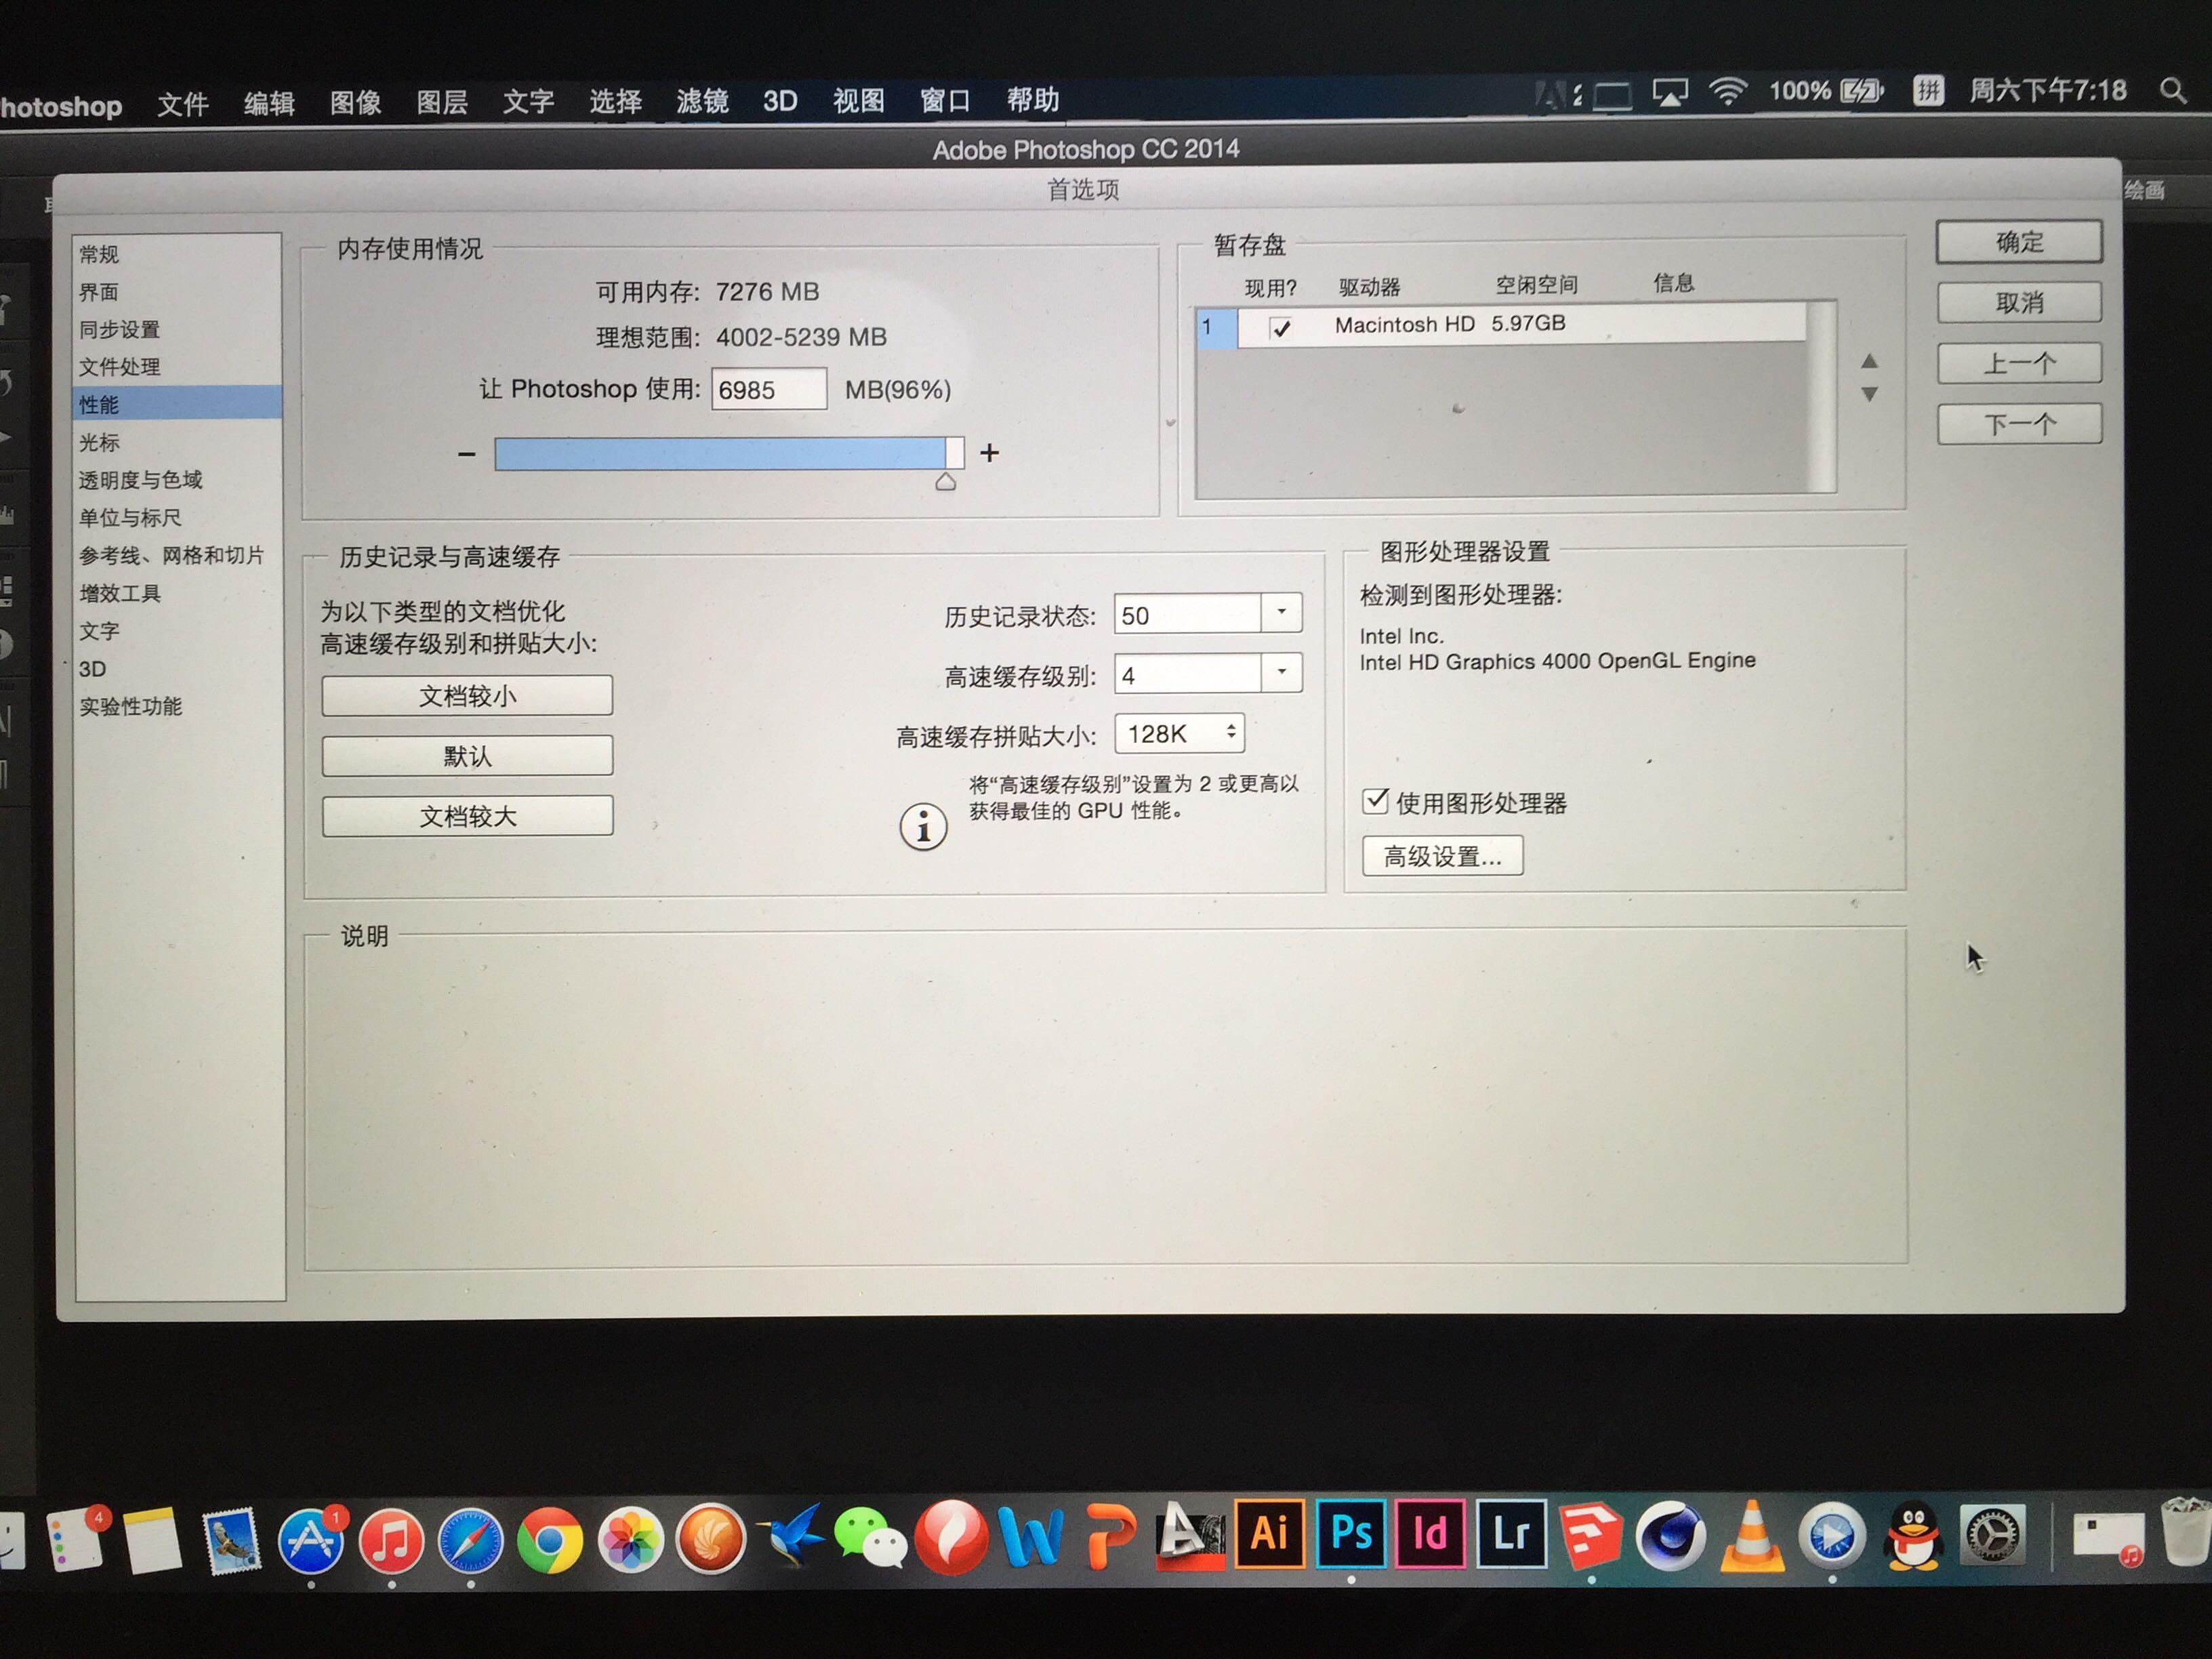The width and height of the screenshot is (2212, 1659).
Task: Click the 文档较小 button
Action: [x=467, y=695]
